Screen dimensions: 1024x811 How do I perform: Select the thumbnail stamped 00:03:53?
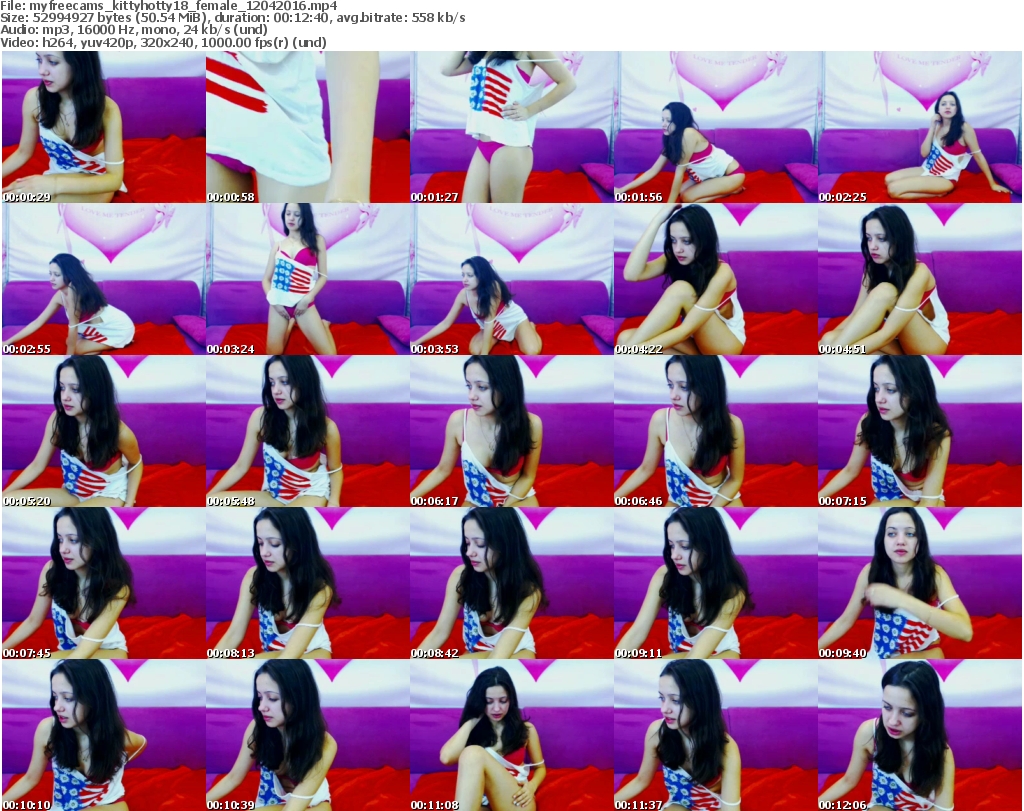[x=511, y=279]
